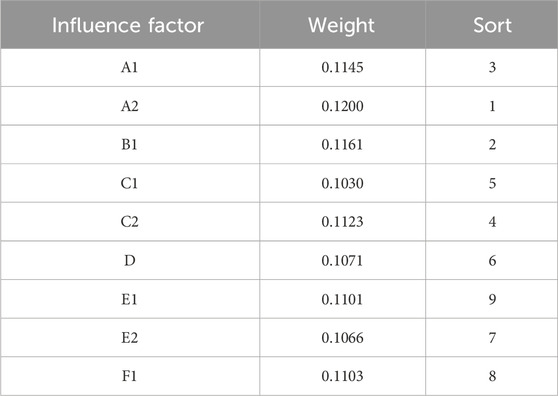Click the weight value 0.1071
Screen dimensions: 558x396
342,260
